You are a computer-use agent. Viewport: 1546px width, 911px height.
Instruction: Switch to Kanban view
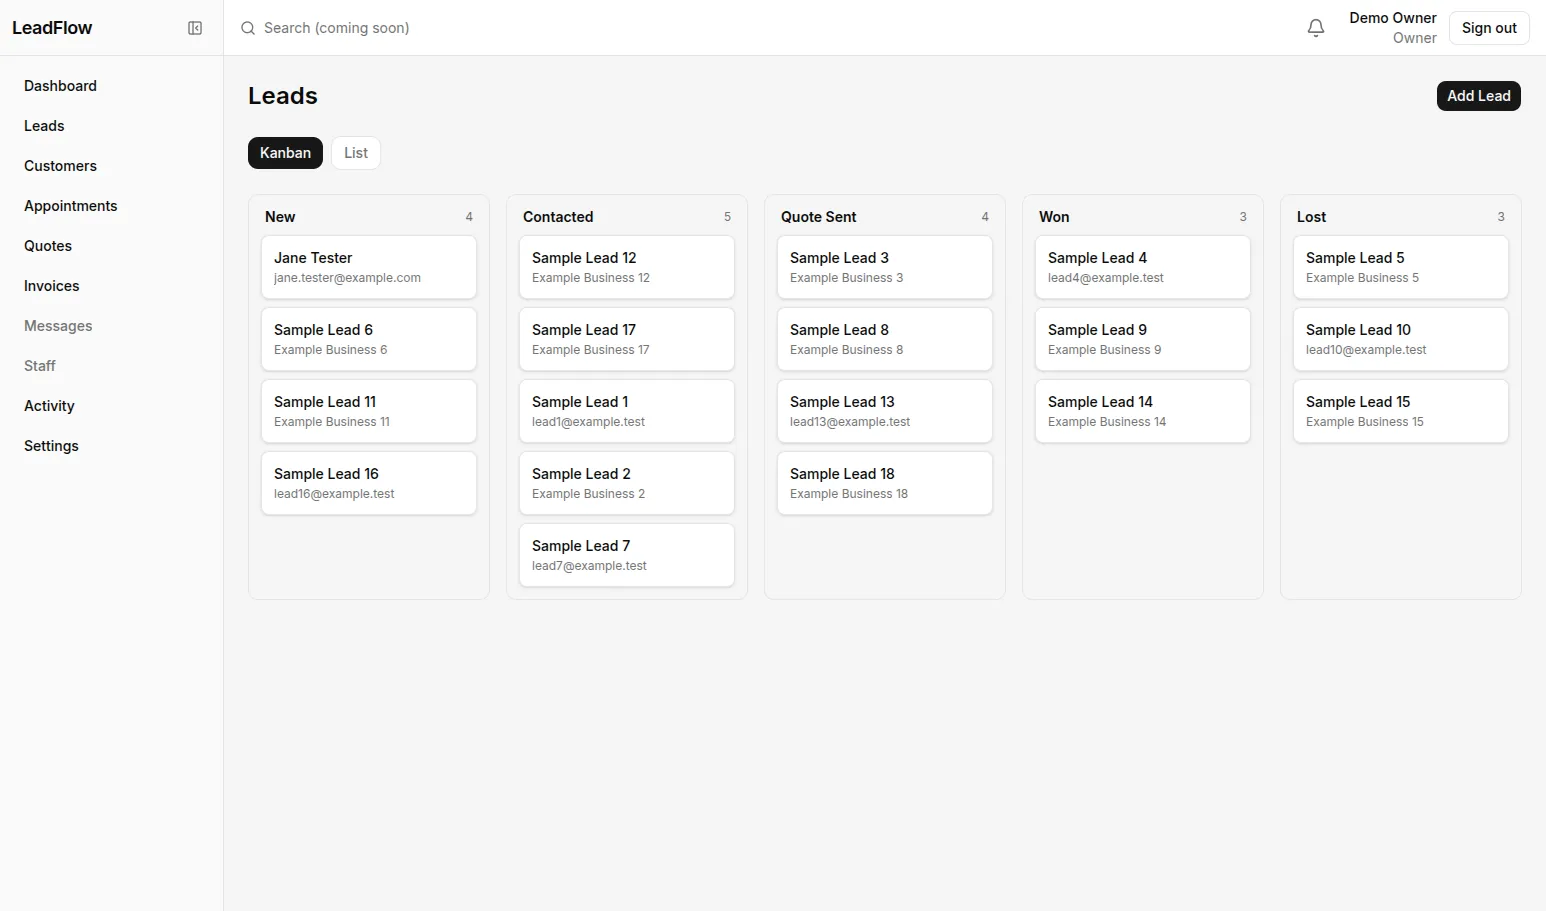pyautogui.click(x=285, y=153)
